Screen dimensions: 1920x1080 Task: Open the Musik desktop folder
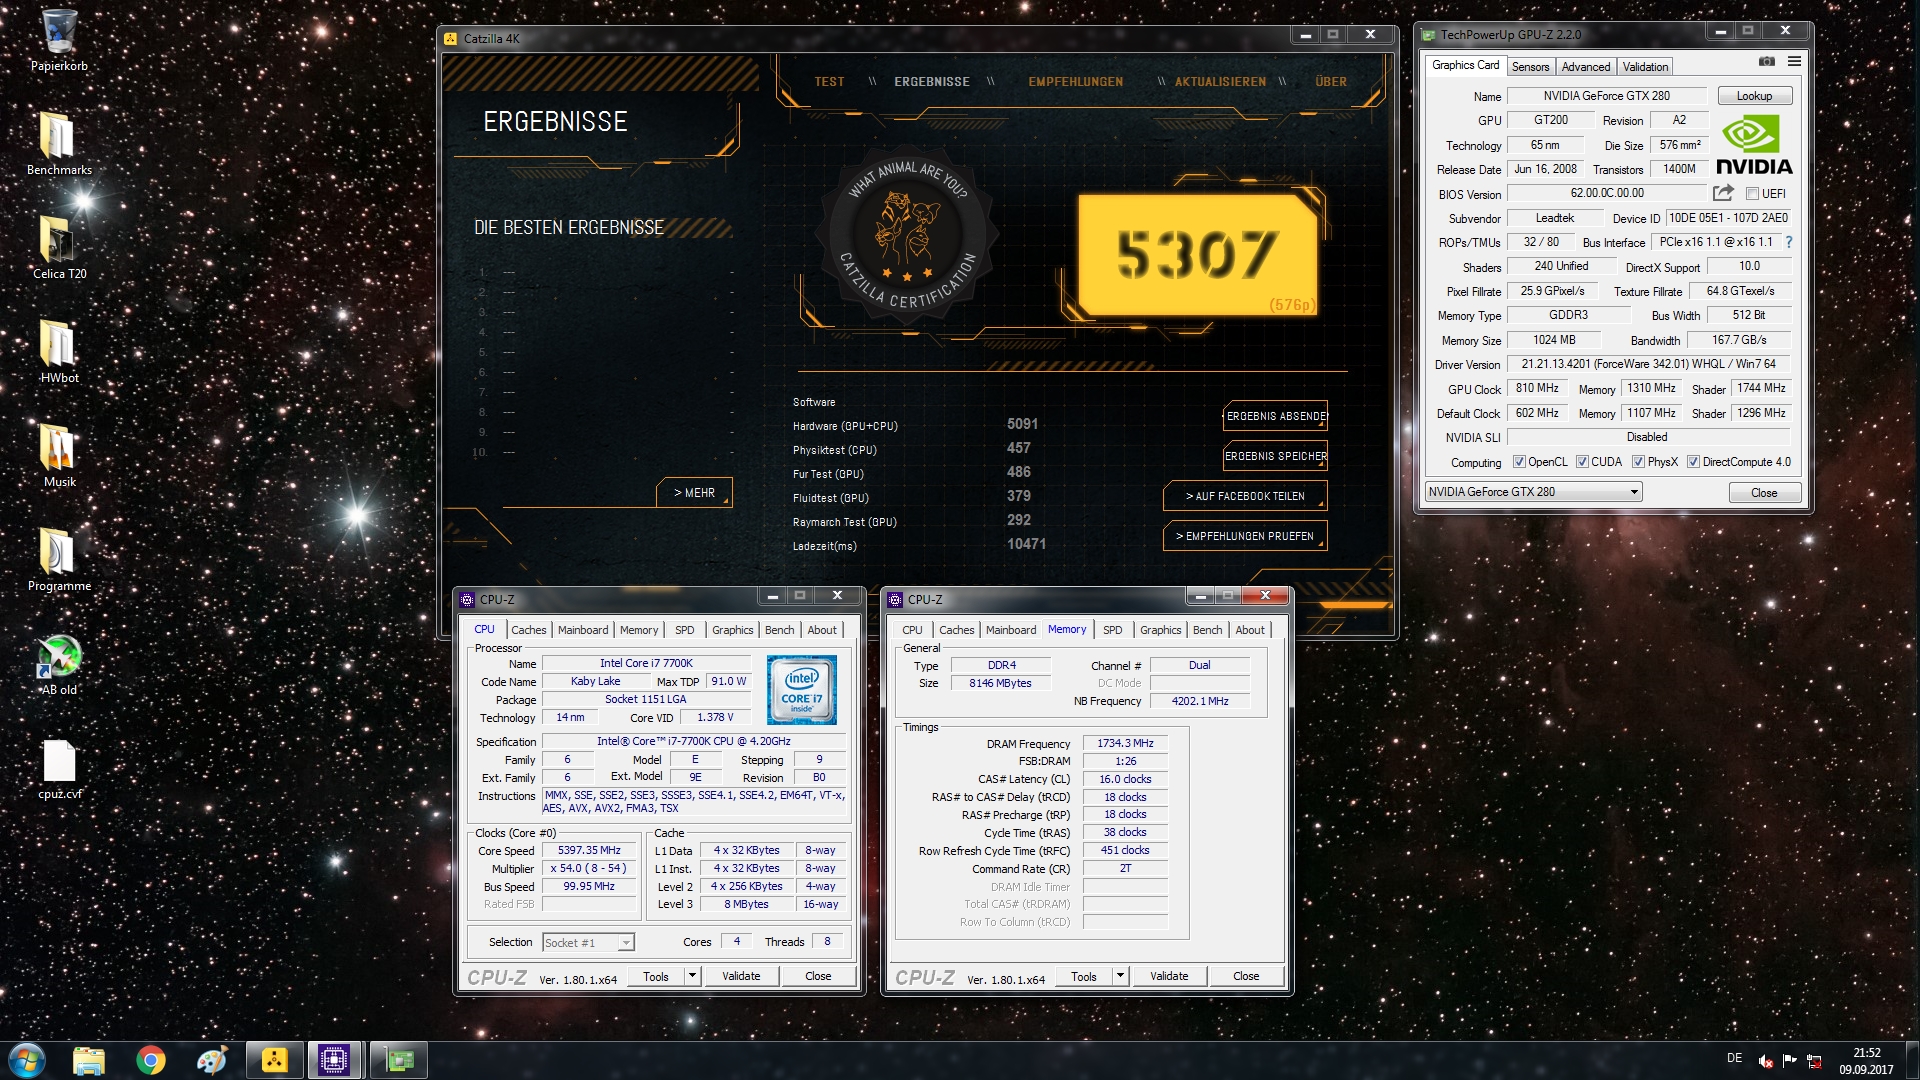click(59, 455)
